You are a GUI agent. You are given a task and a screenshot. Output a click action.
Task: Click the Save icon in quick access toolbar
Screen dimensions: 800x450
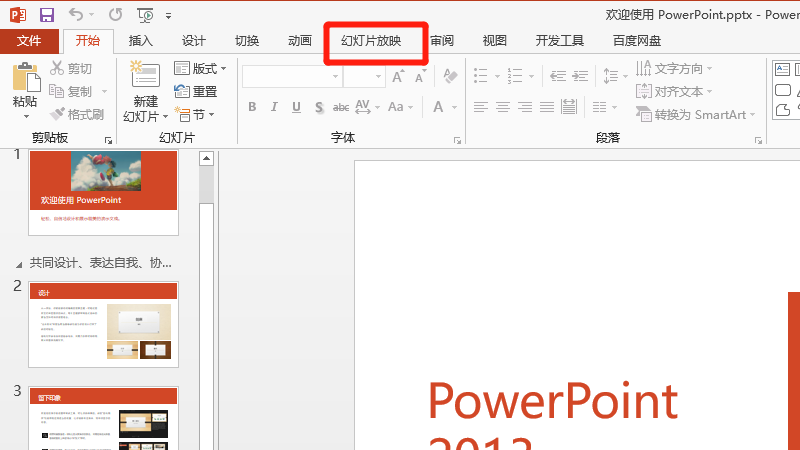point(47,15)
